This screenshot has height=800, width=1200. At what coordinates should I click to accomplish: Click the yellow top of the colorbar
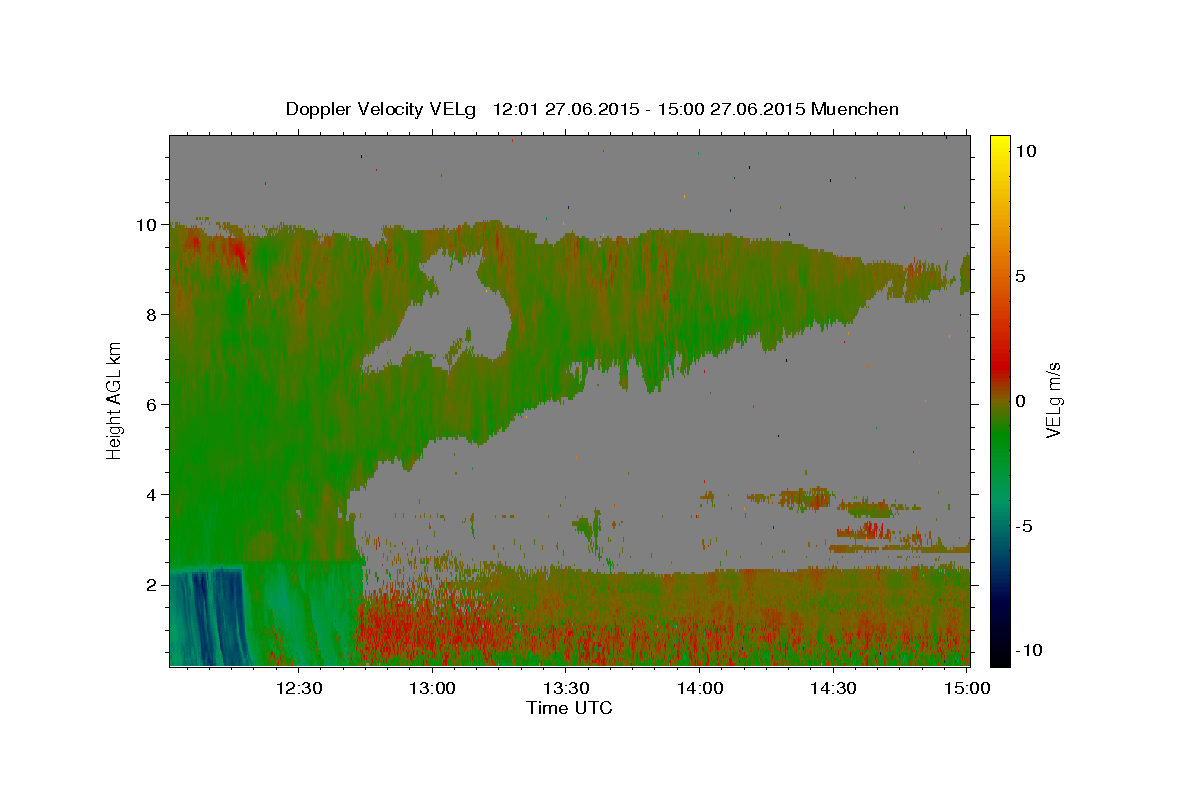tap(1000, 143)
